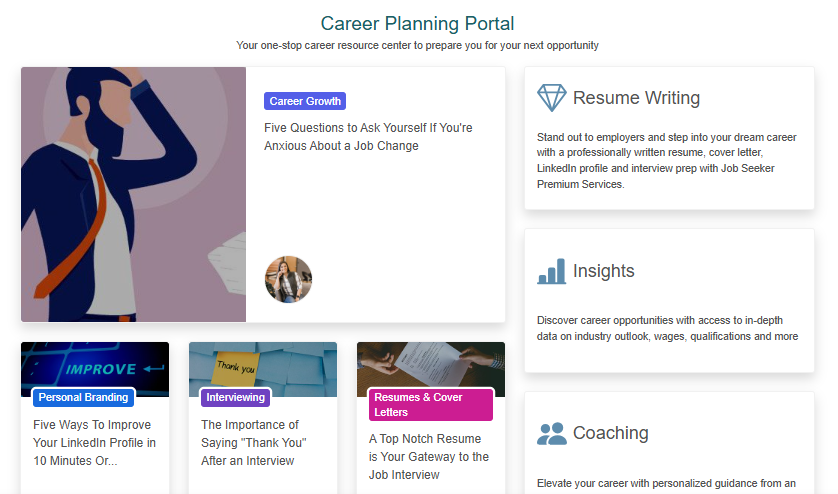838x494 pixels.
Task: Open the Insights section heading
Action: point(603,271)
